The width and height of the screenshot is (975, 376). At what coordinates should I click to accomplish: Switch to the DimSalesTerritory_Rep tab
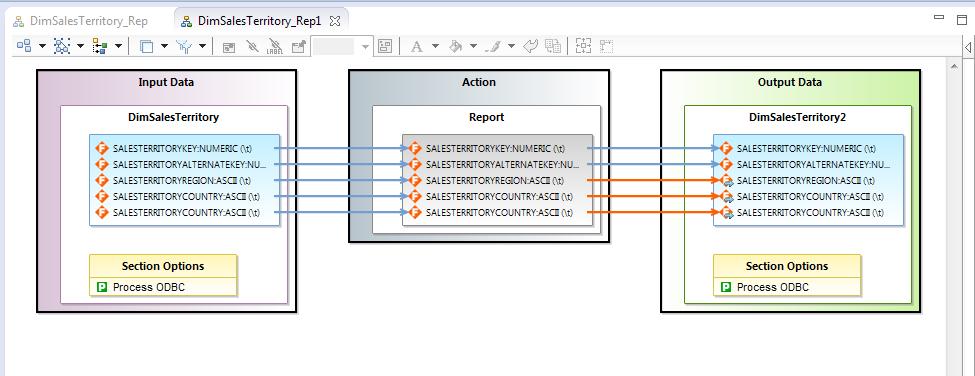[x=81, y=21]
